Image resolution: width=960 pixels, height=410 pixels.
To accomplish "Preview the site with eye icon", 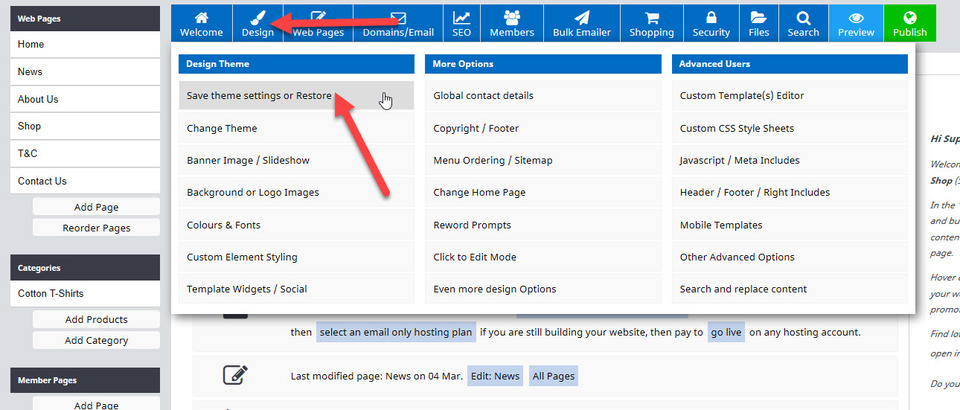I will click(855, 18).
